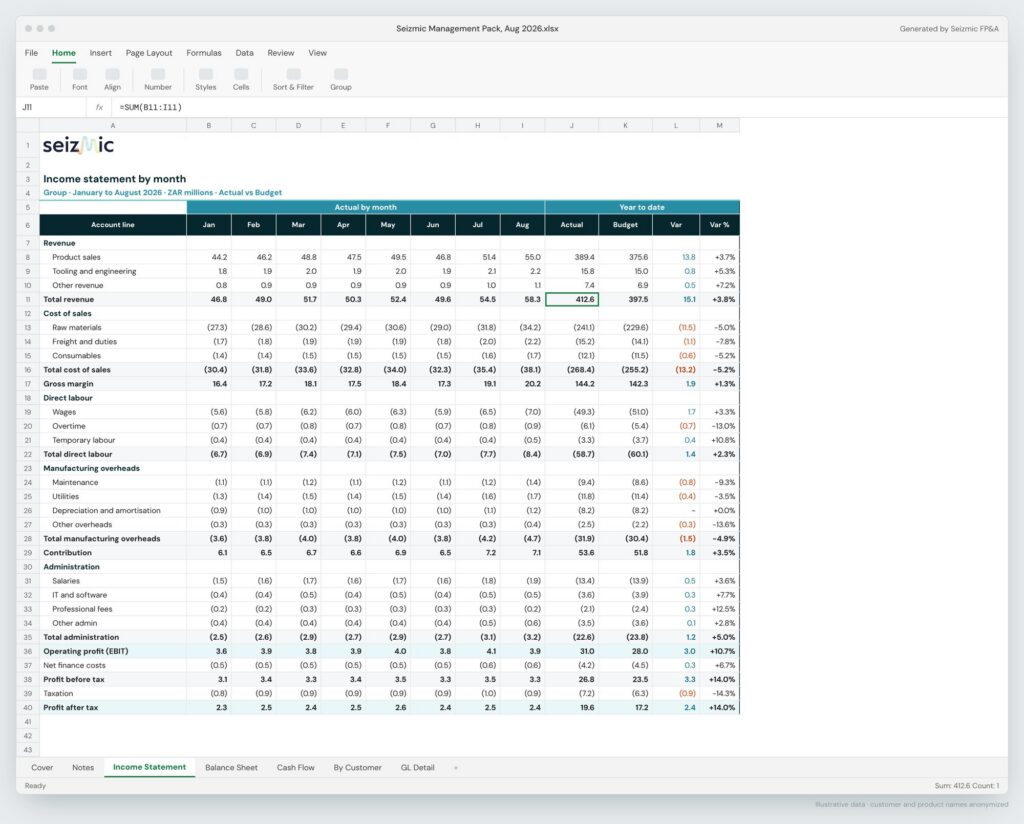Click the 'Raw materials' row label
The image size is (1024, 824).
76,328
